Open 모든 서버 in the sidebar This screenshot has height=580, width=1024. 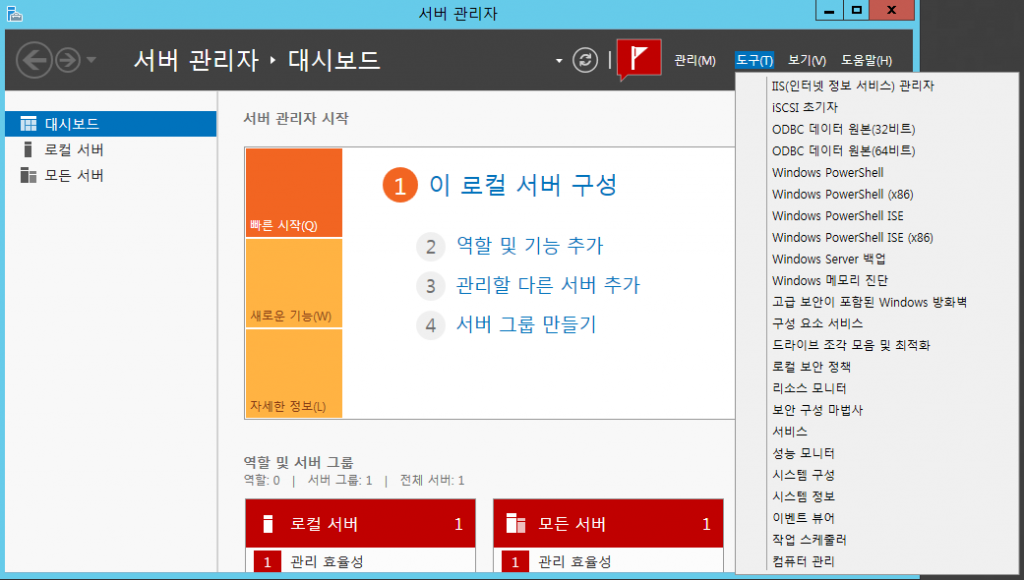tap(74, 176)
